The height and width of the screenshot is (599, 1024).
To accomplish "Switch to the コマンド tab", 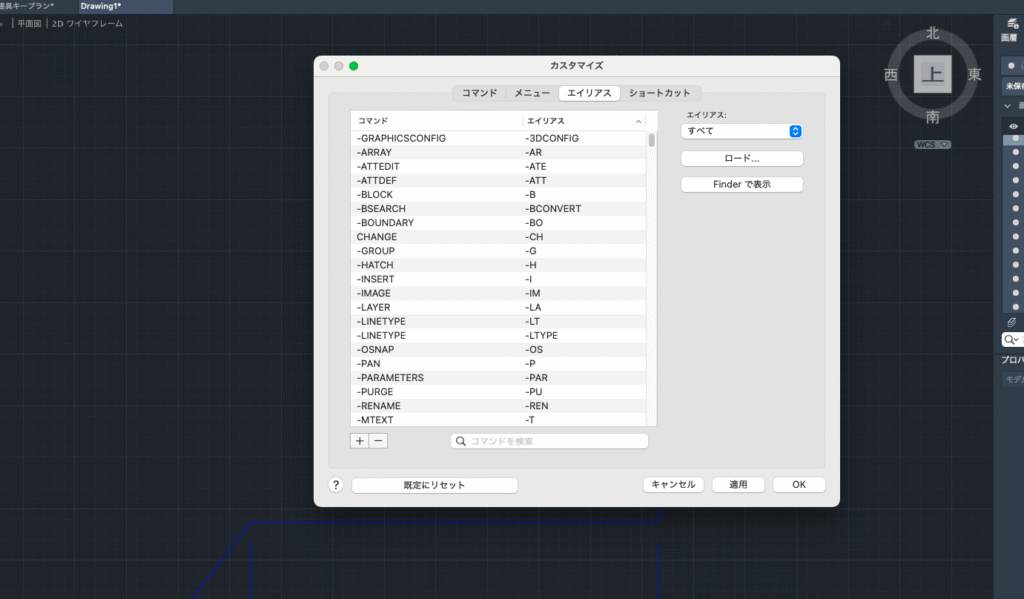I will 479,93.
